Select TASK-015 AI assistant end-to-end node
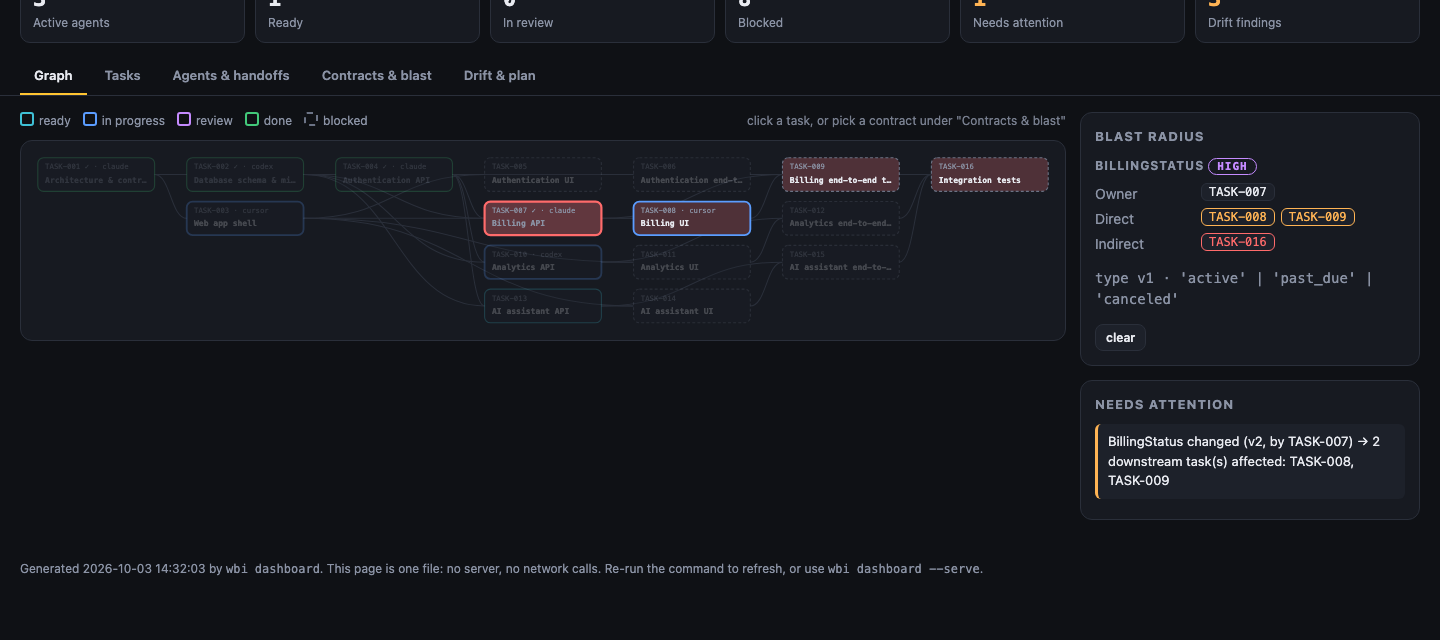Viewport: 1440px width, 640px height. [840, 262]
